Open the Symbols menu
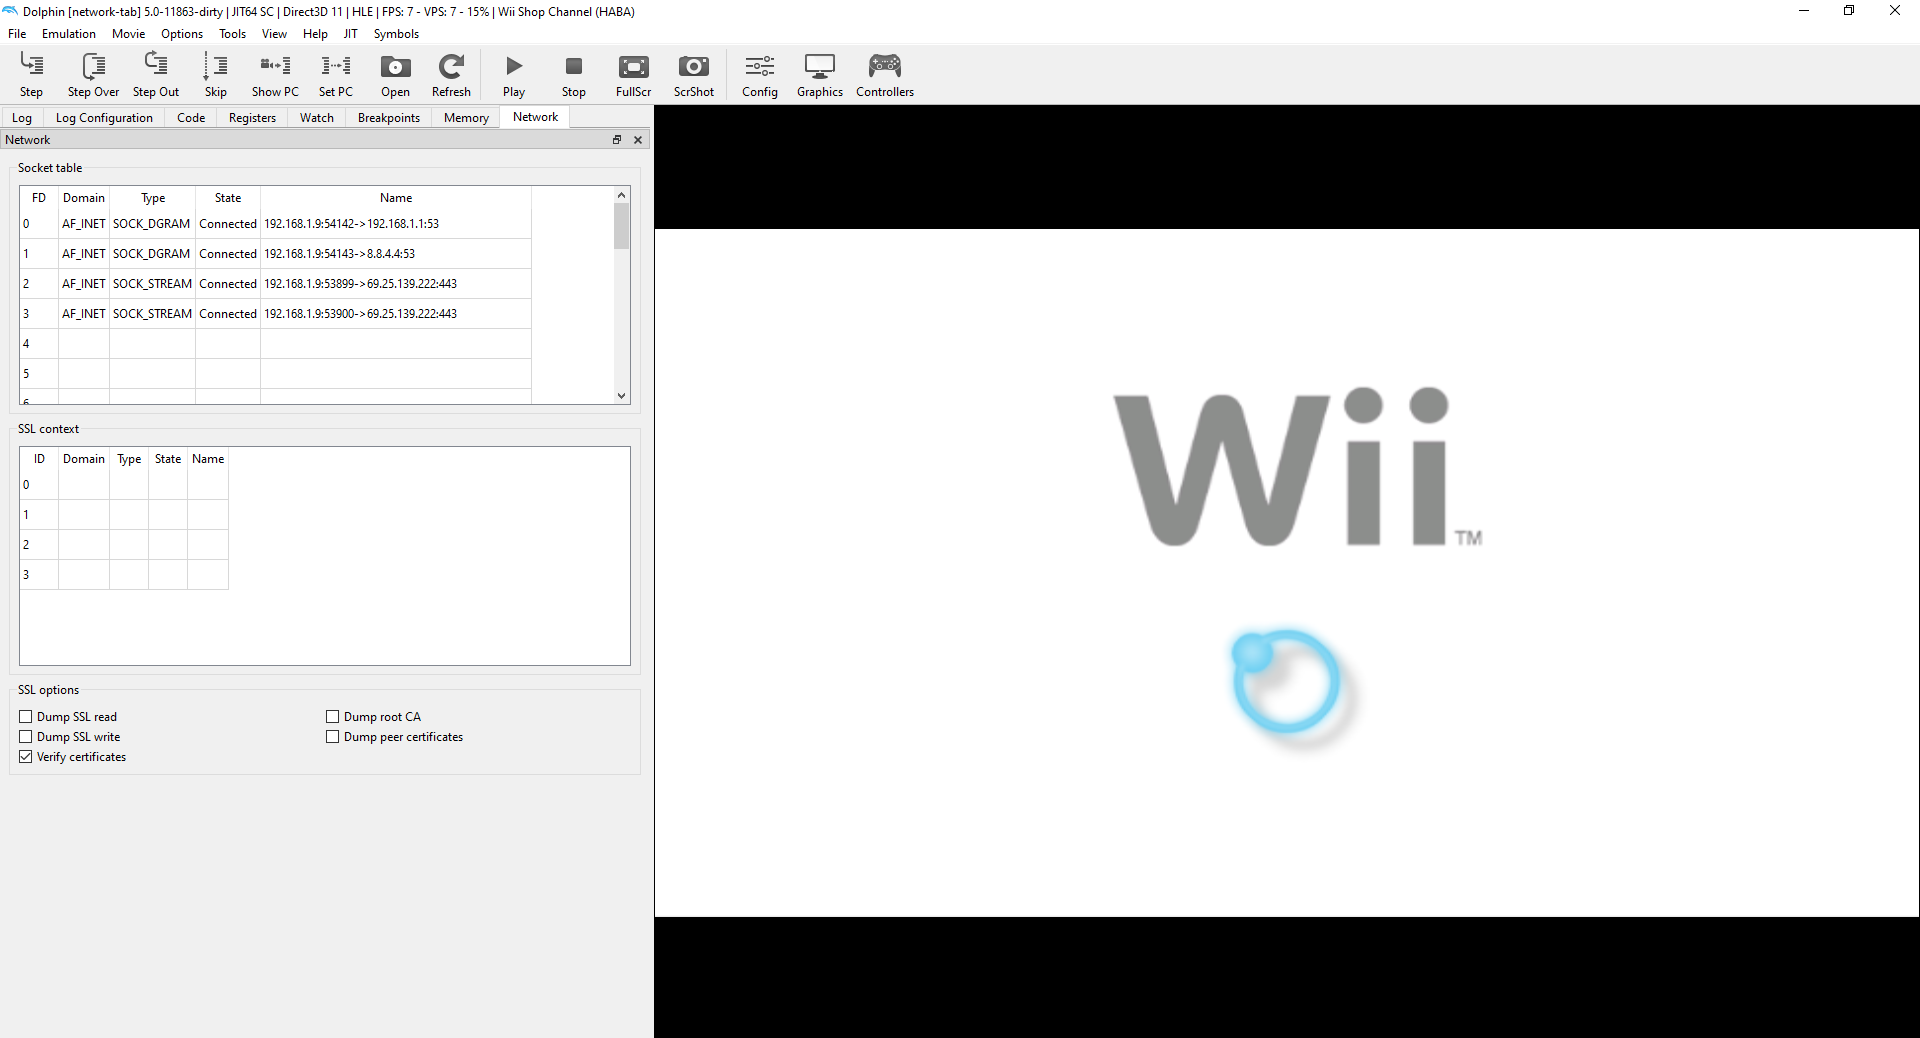 pyautogui.click(x=396, y=34)
